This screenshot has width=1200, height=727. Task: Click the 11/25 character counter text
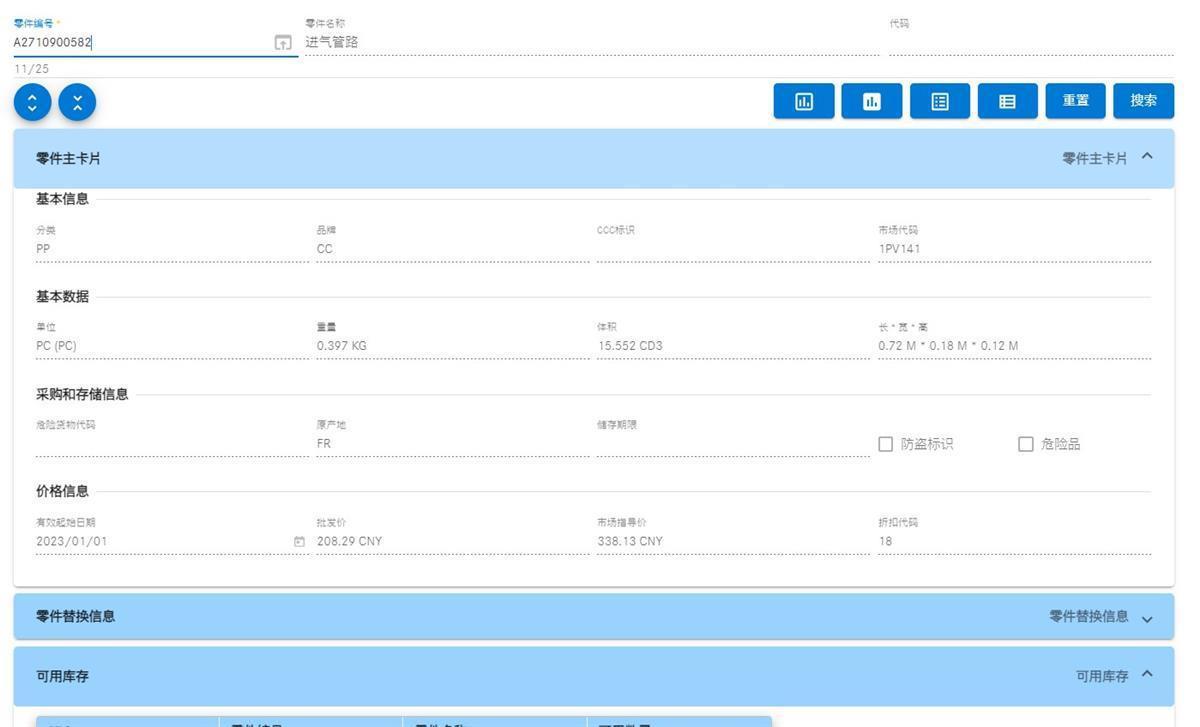click(x=31, y=69)
